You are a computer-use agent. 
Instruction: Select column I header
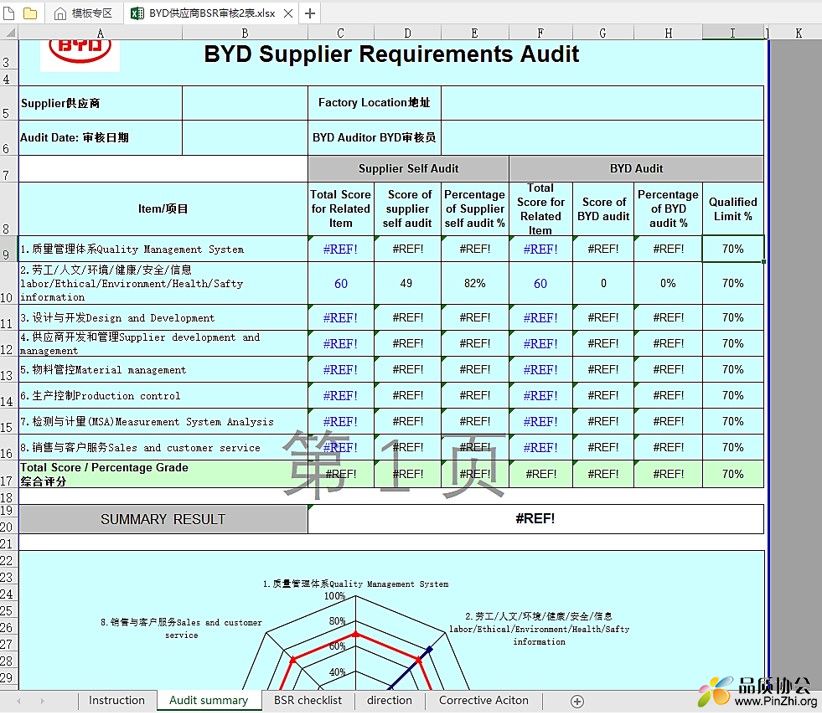(732, 33)
